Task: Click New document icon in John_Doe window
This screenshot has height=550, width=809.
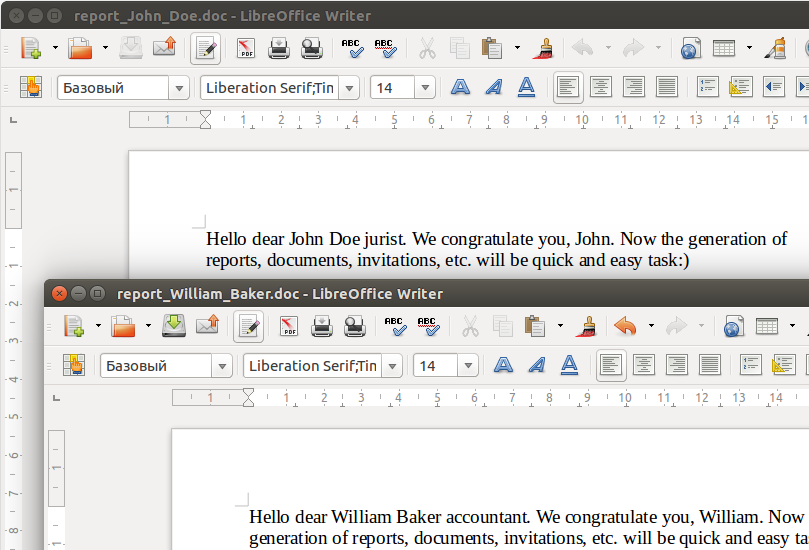Action: [30, 48]
